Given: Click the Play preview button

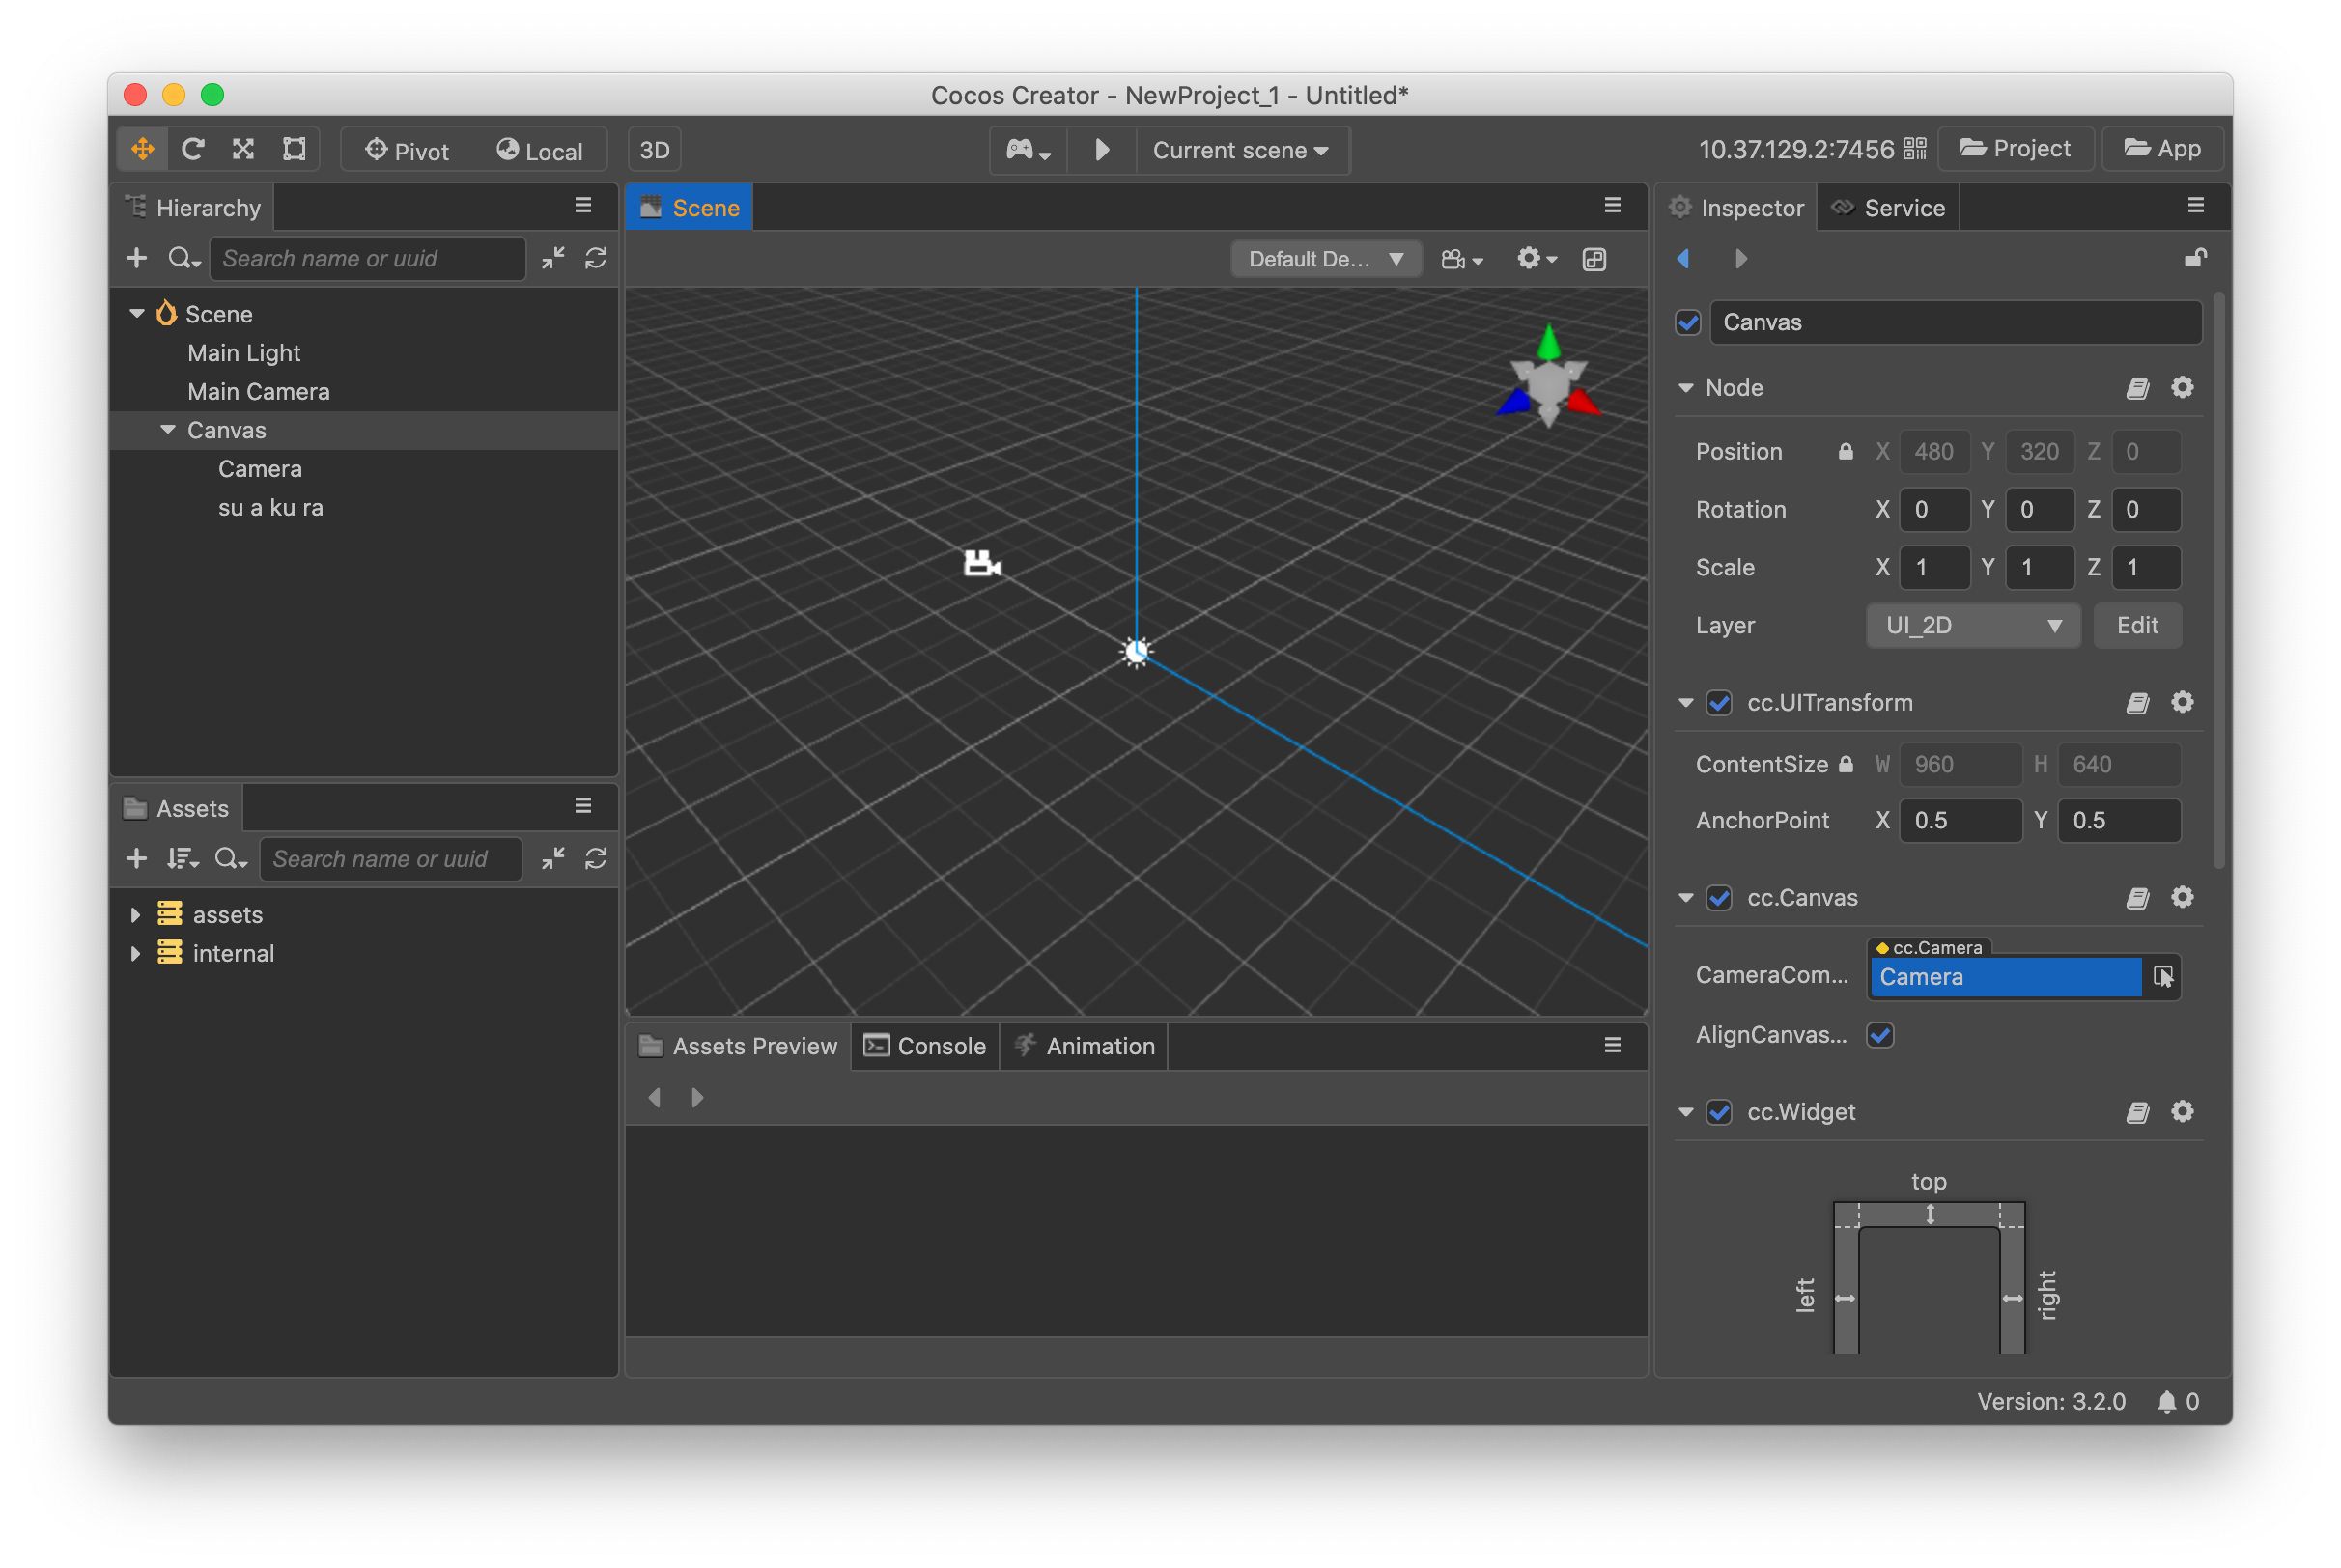Looking at the screenshot, I should (x=1102, y=150).
